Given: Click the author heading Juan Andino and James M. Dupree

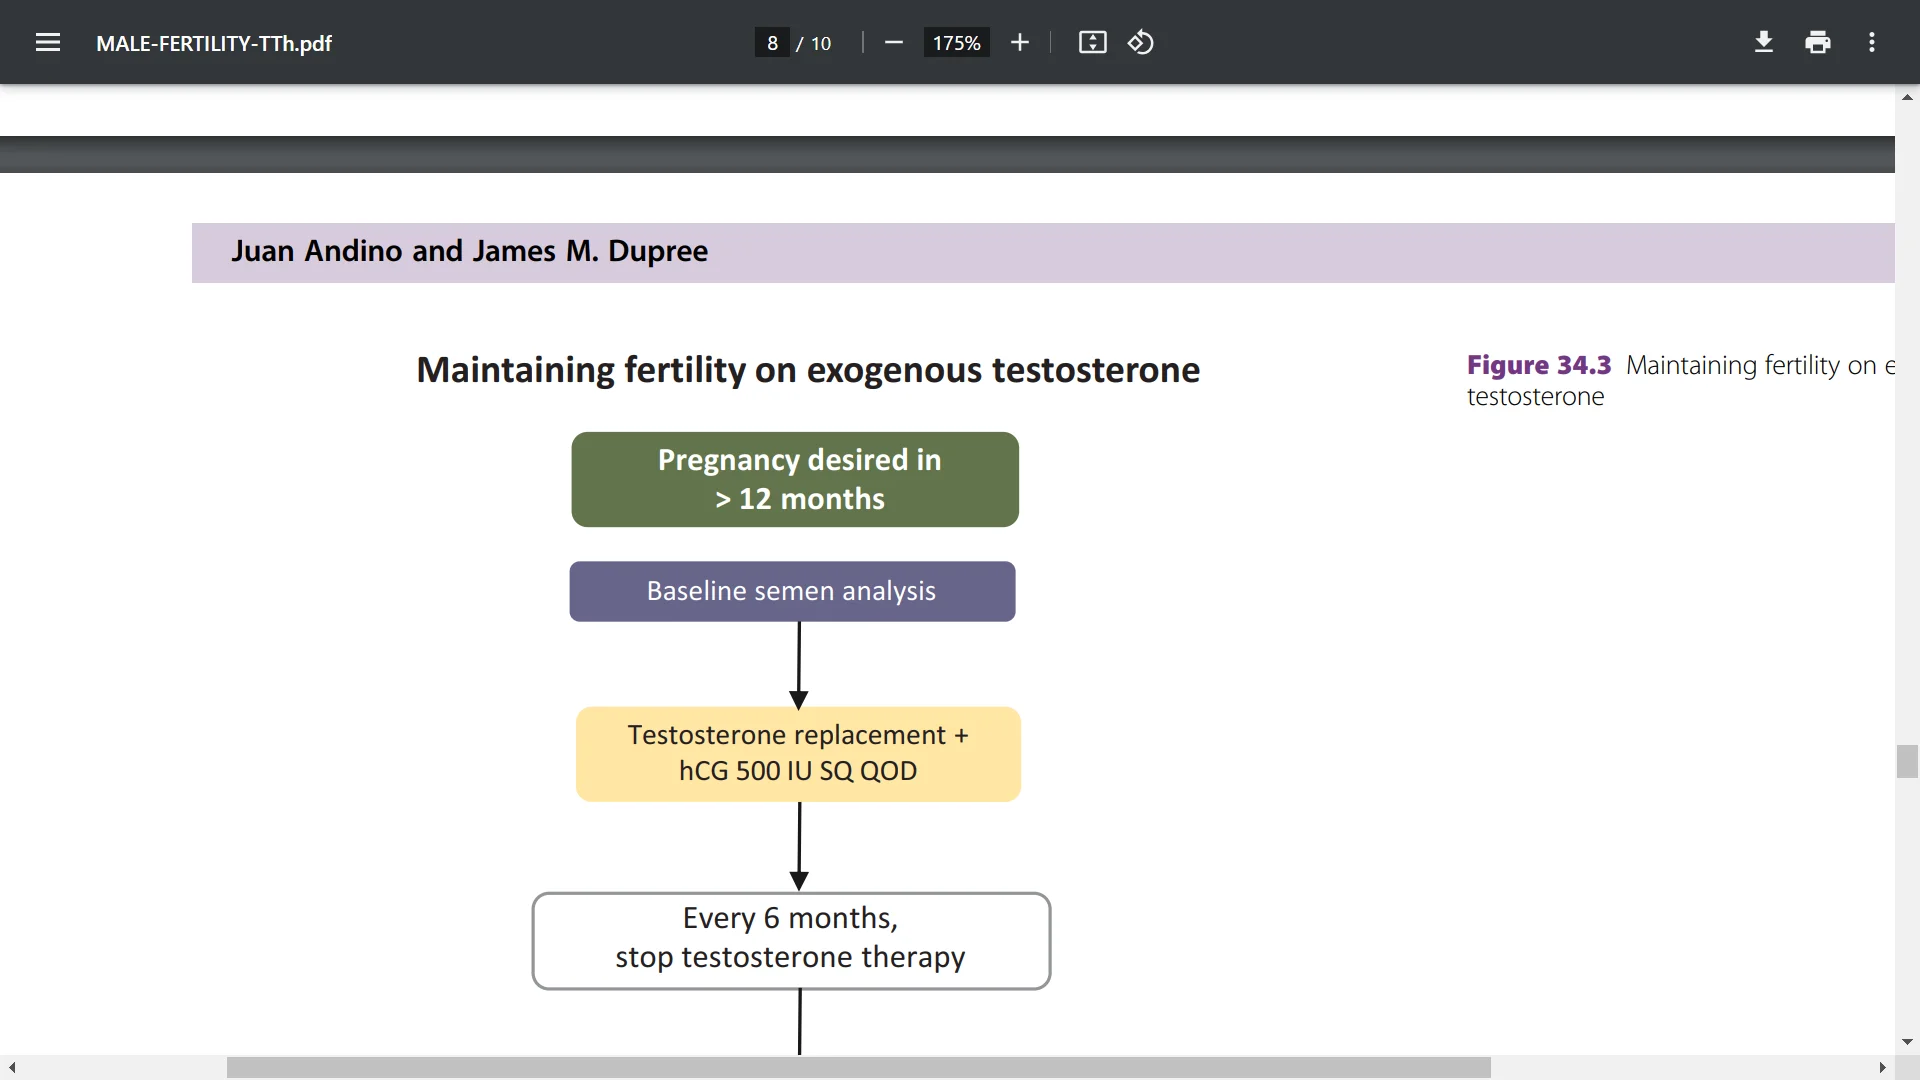Looking at the screenshot, I should 469,251.
